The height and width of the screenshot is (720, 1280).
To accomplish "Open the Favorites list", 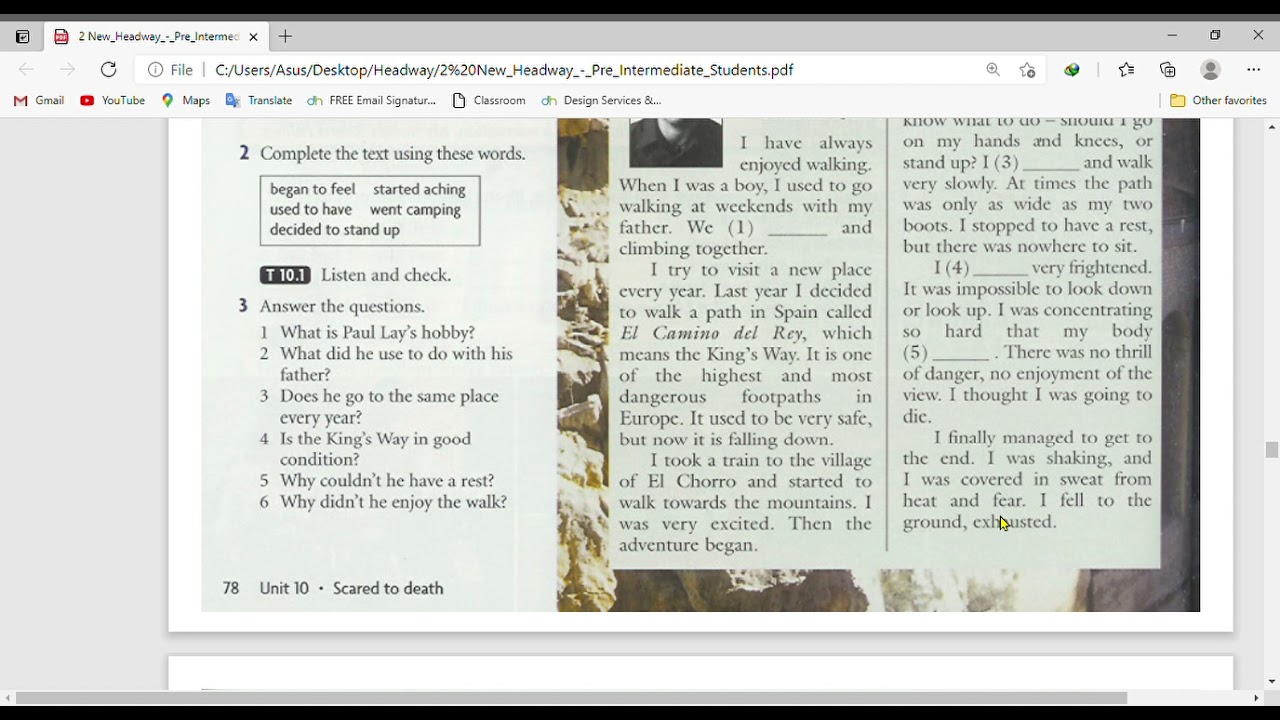I will (x=1127, y=70).
